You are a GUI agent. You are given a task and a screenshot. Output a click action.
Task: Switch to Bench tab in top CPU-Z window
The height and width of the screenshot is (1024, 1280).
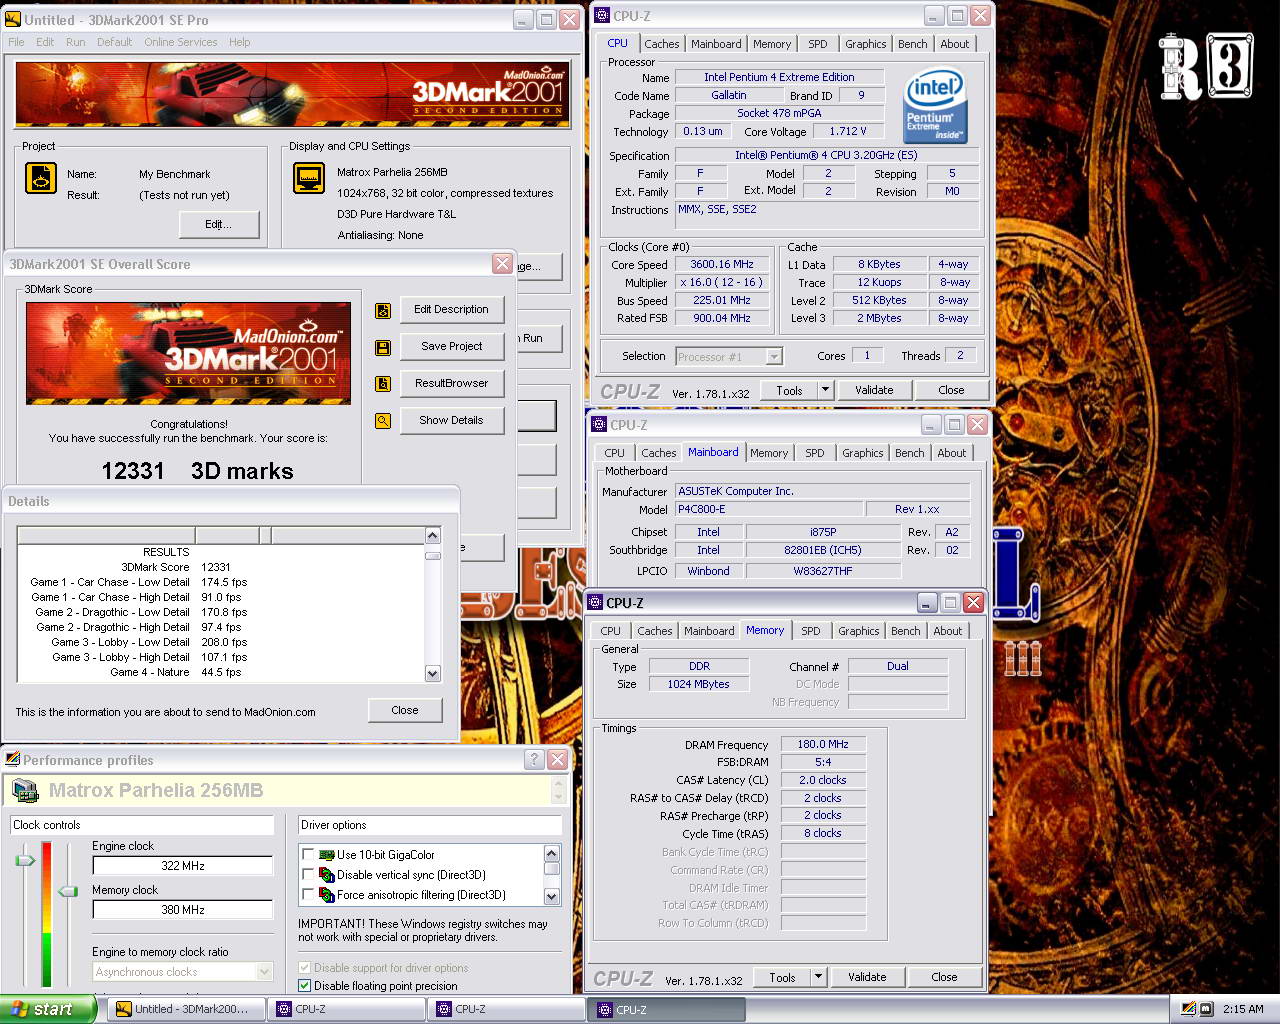click(912, 44)
